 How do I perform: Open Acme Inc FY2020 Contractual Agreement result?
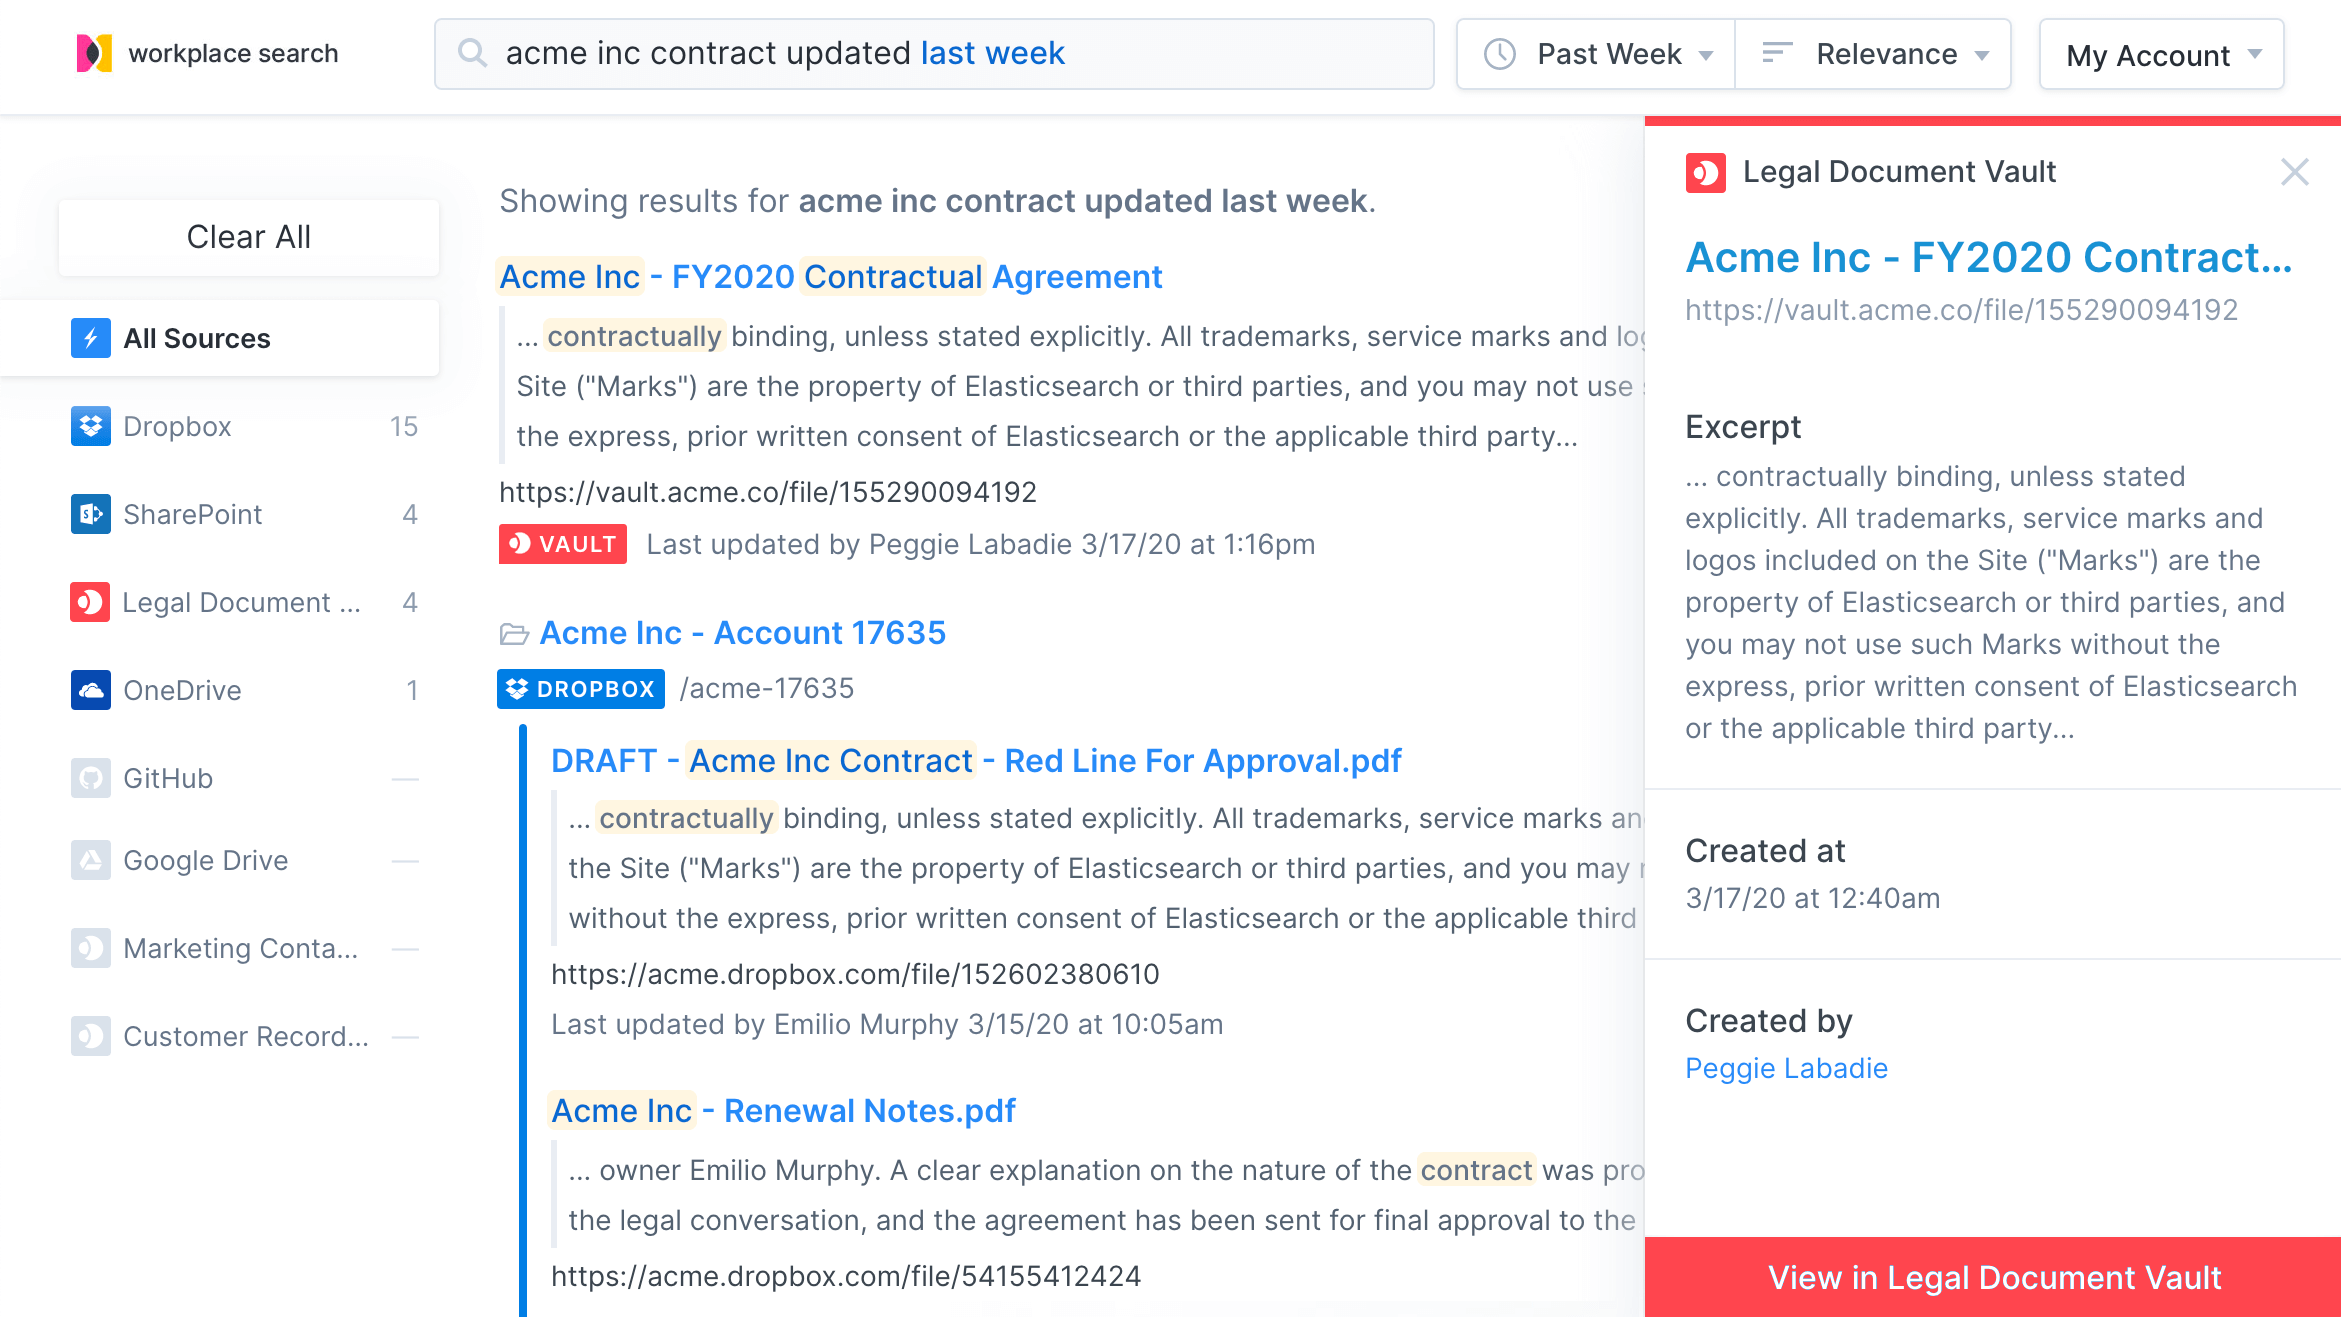click(x=830, y=277)
